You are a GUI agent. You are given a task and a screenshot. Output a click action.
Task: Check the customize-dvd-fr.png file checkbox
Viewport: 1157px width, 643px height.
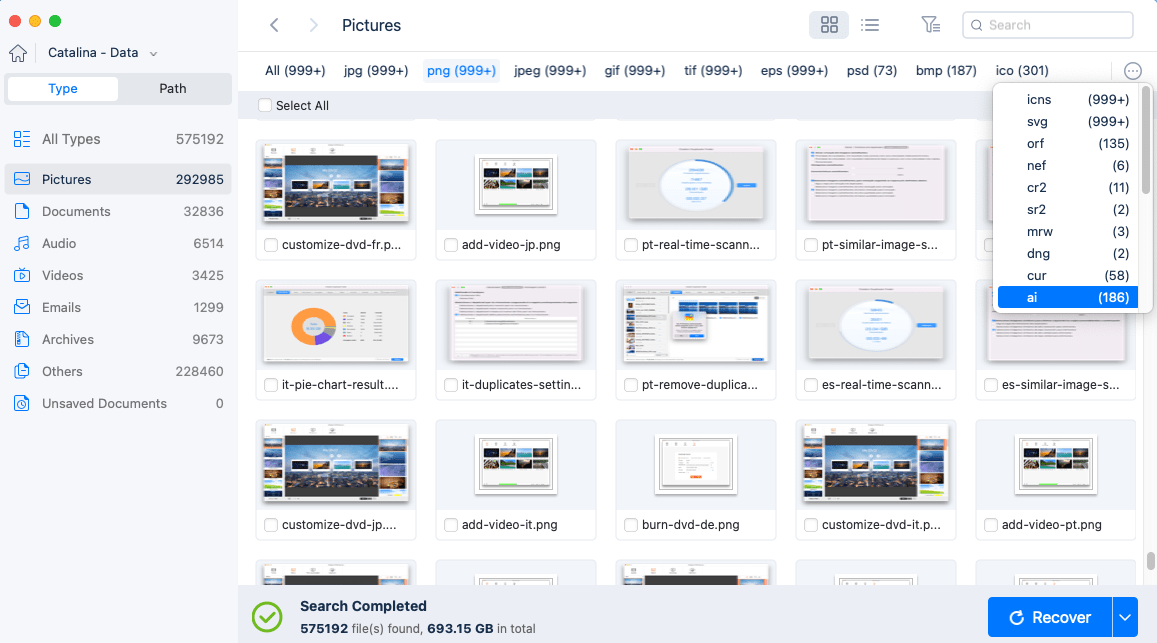click(271, 245)
